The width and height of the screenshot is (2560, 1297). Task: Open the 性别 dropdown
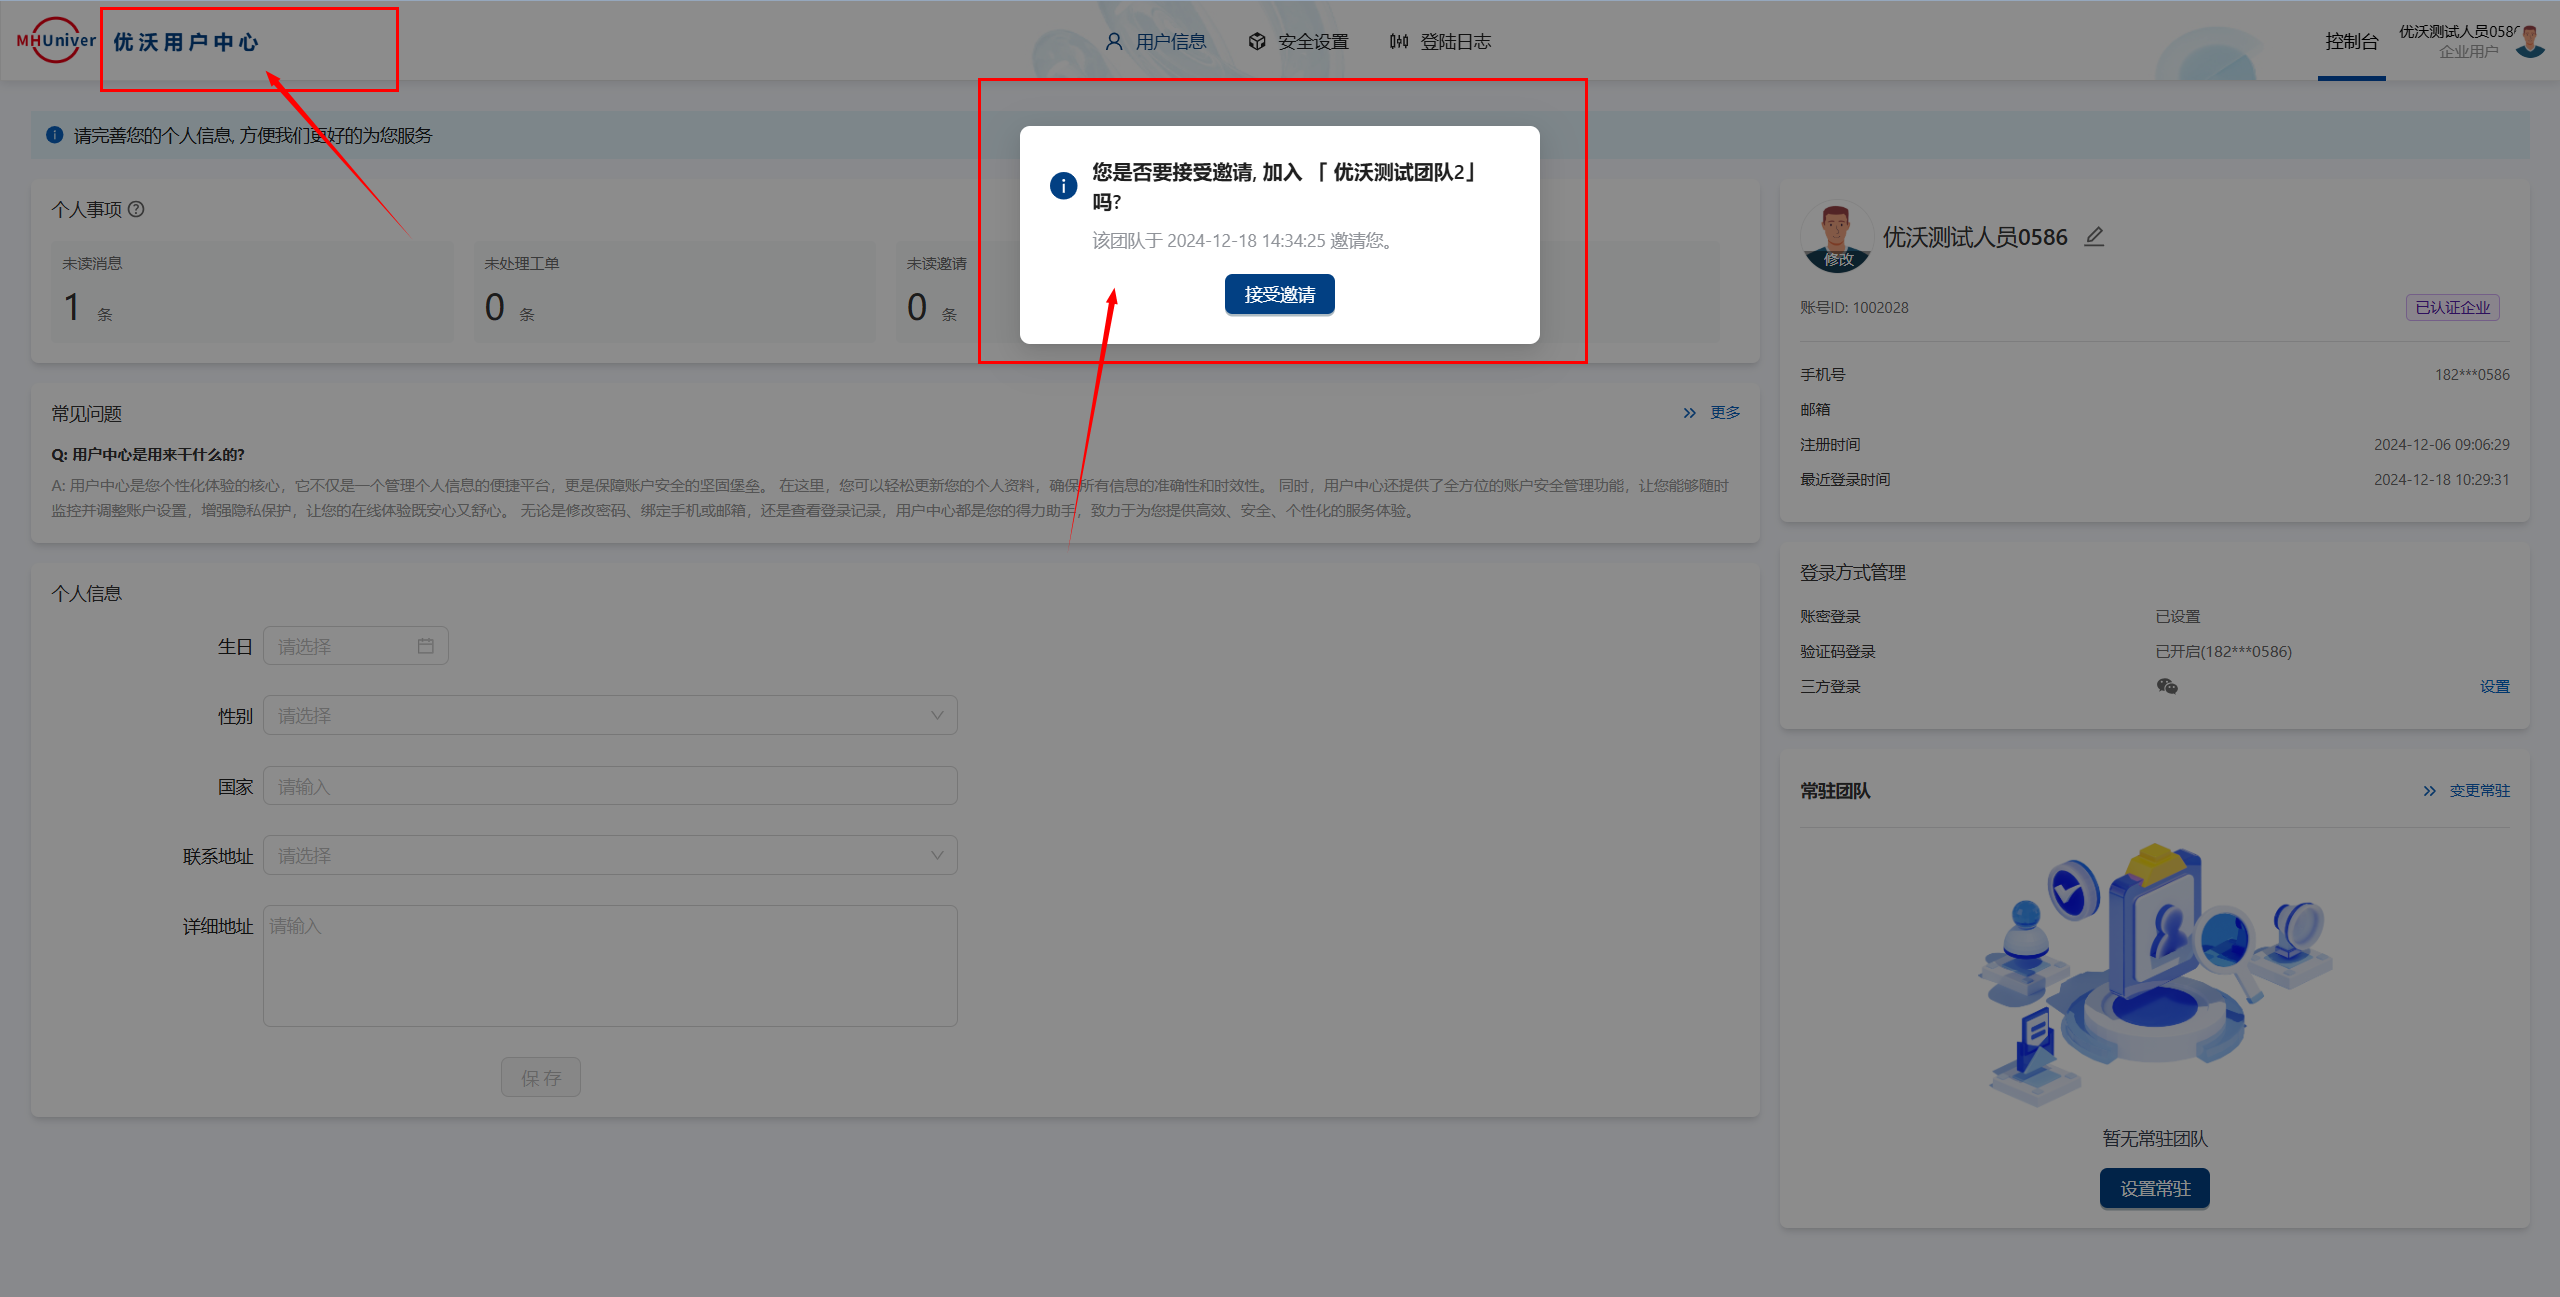610,716
